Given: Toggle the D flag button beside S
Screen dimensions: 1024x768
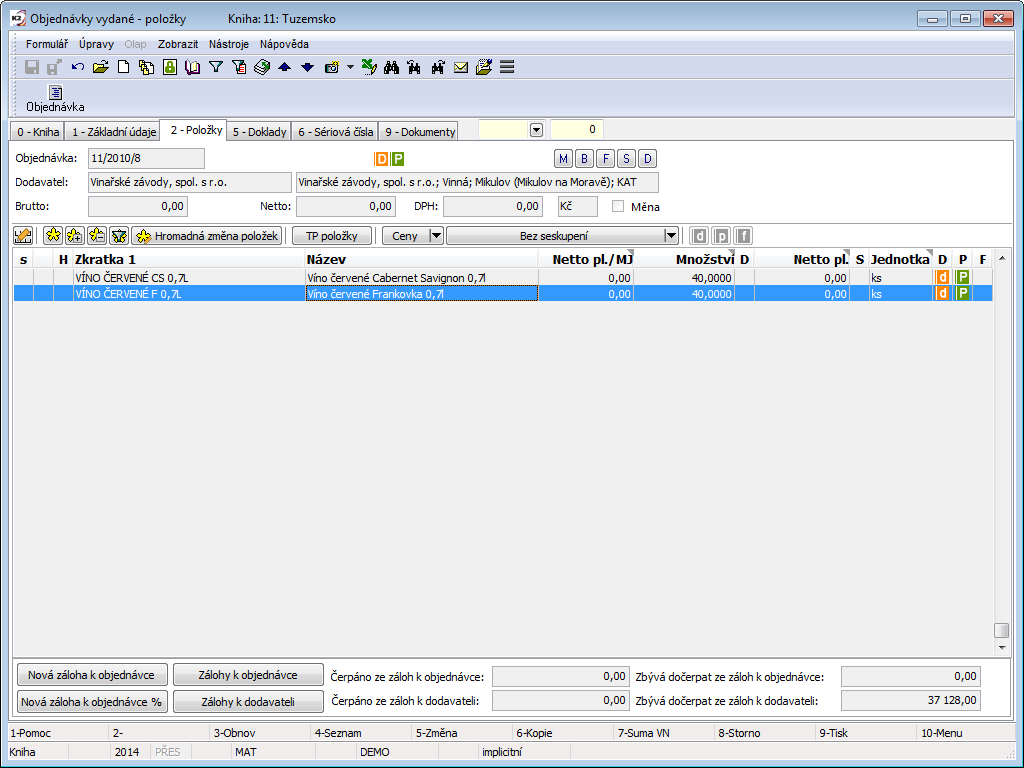Looking at the screenshot, I should (647, 159).
